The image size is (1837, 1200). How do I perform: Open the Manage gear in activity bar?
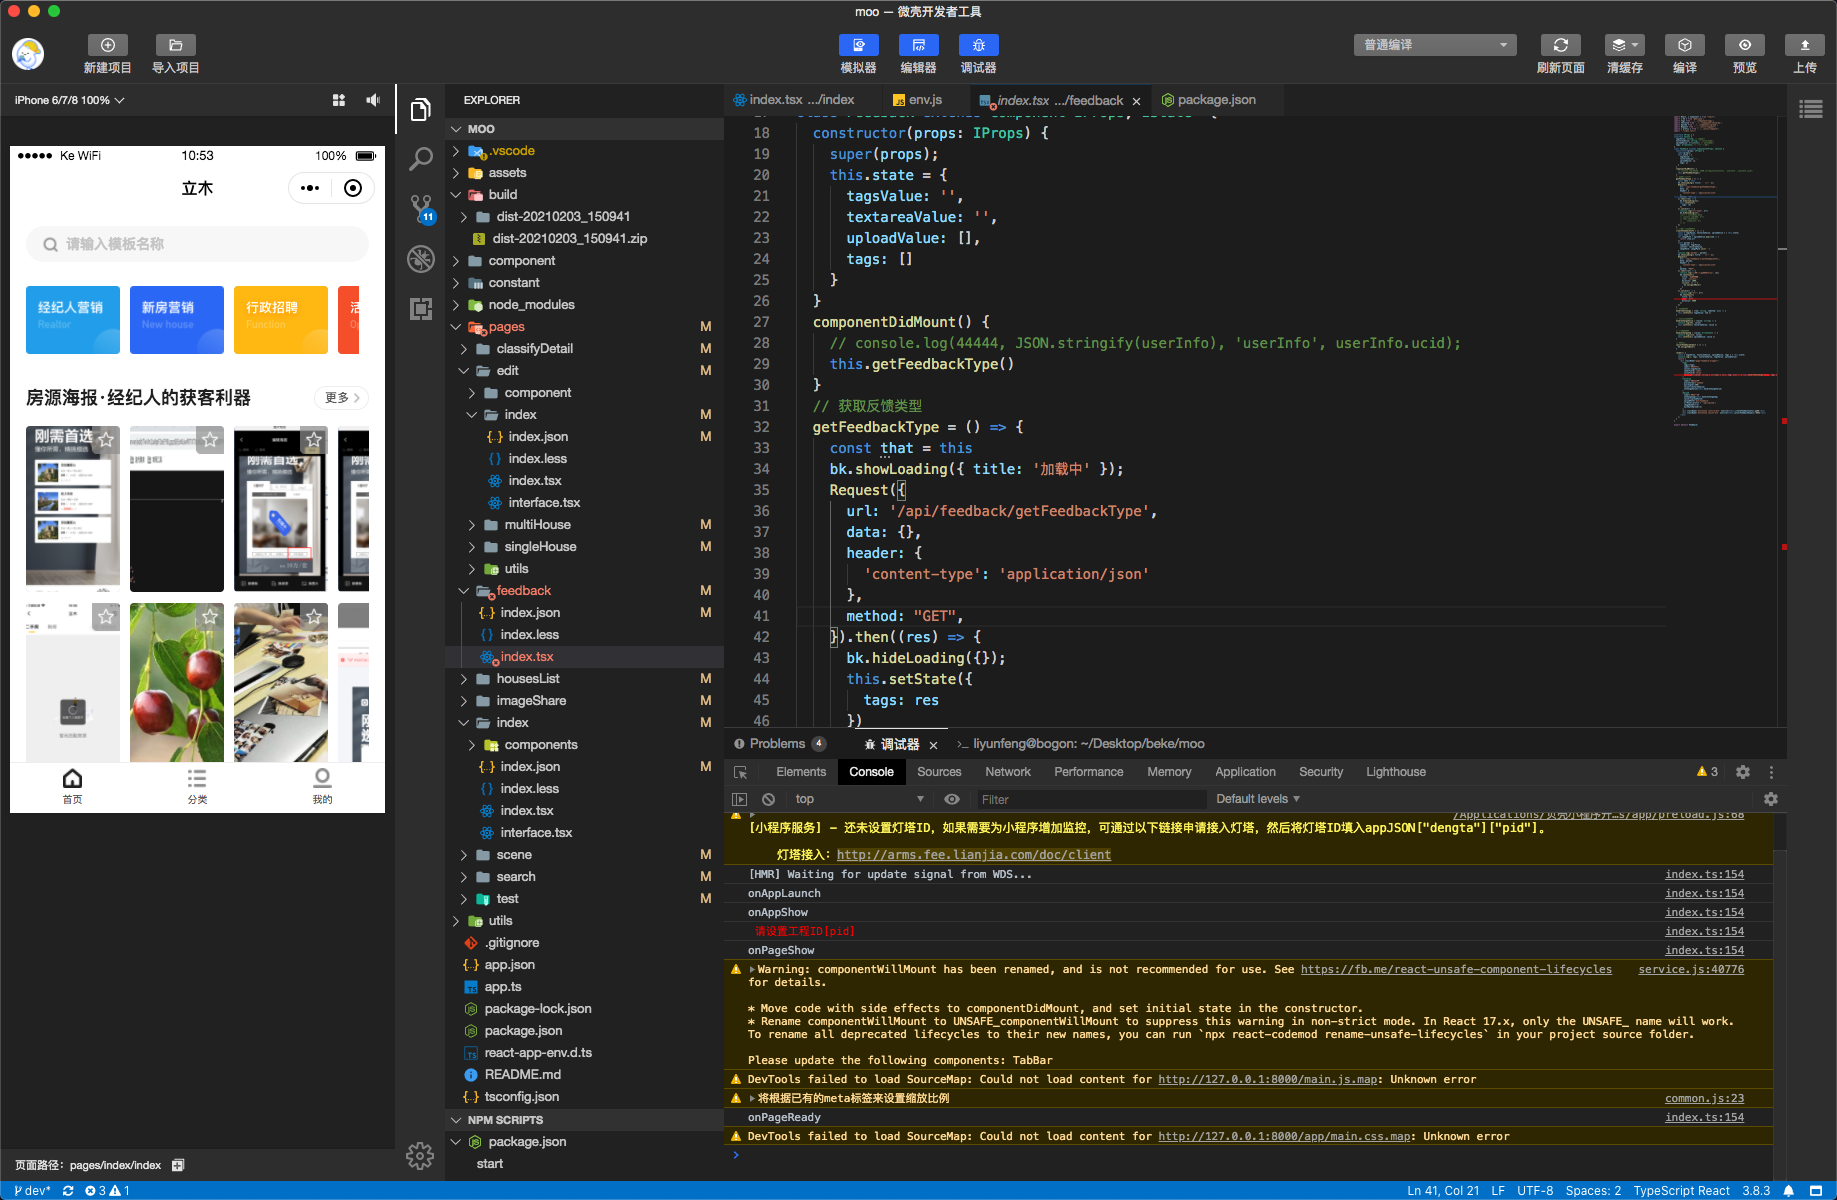420,1156
